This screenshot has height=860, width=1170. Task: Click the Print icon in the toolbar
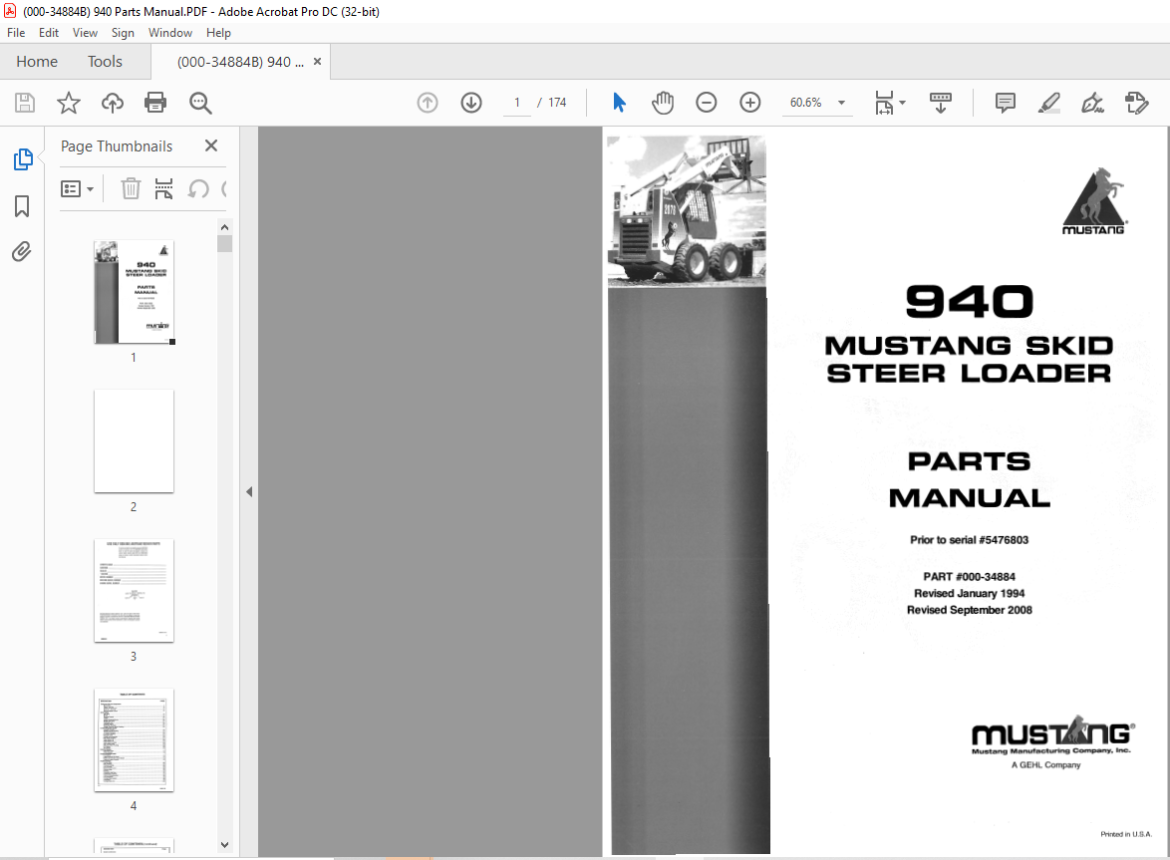(156, 102)
